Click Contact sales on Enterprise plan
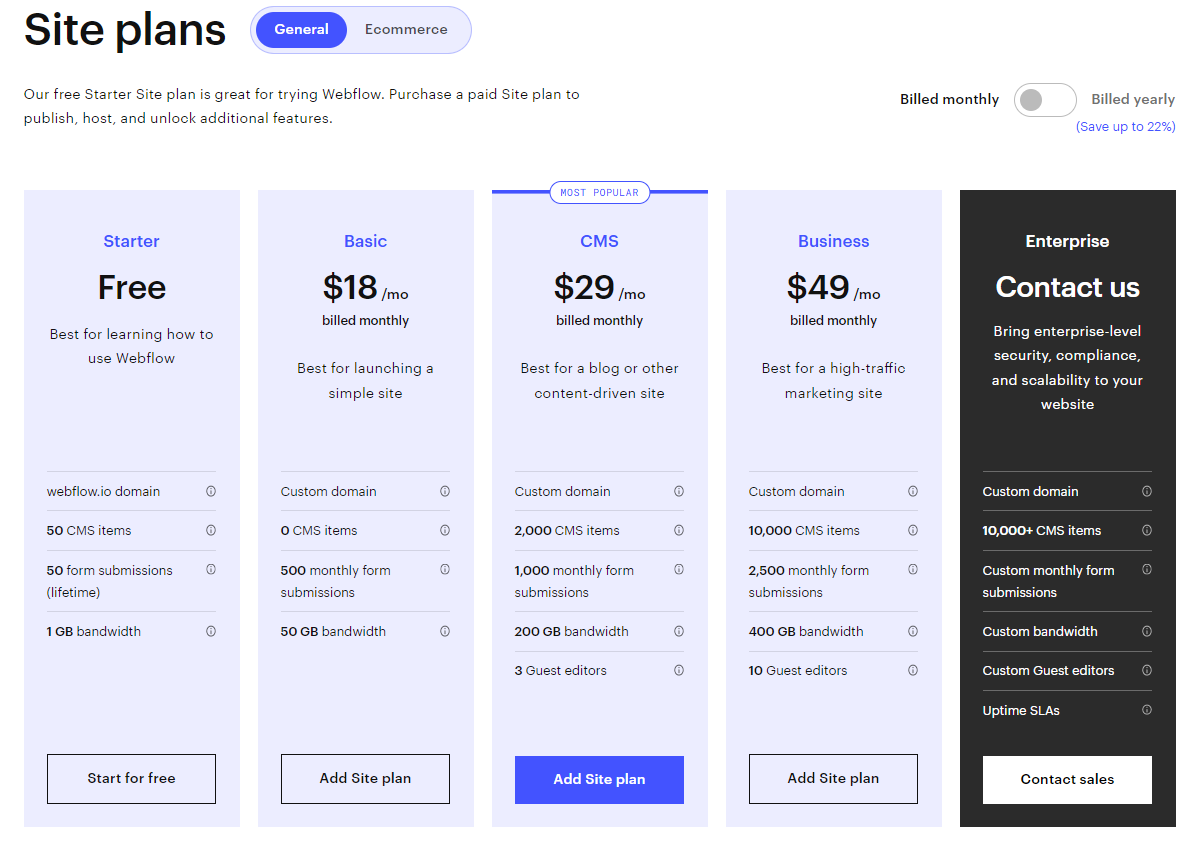Image resolution: width=1199 pixels, height=847 pixels. click(x=1067, y=779)
